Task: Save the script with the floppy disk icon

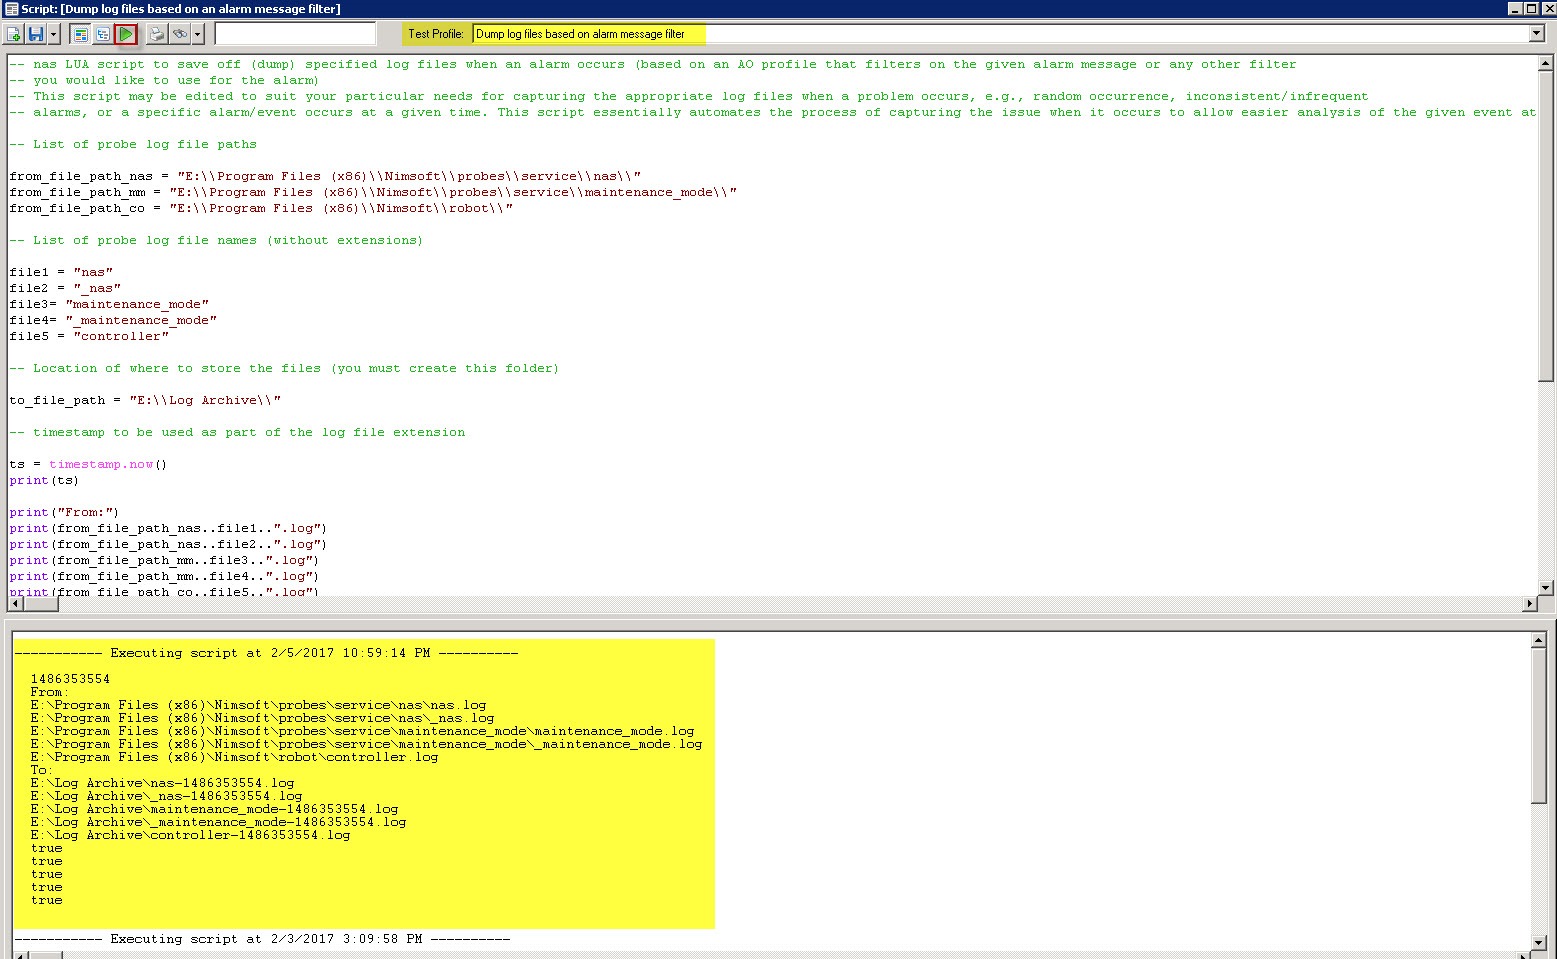Action: coord(36,34)
